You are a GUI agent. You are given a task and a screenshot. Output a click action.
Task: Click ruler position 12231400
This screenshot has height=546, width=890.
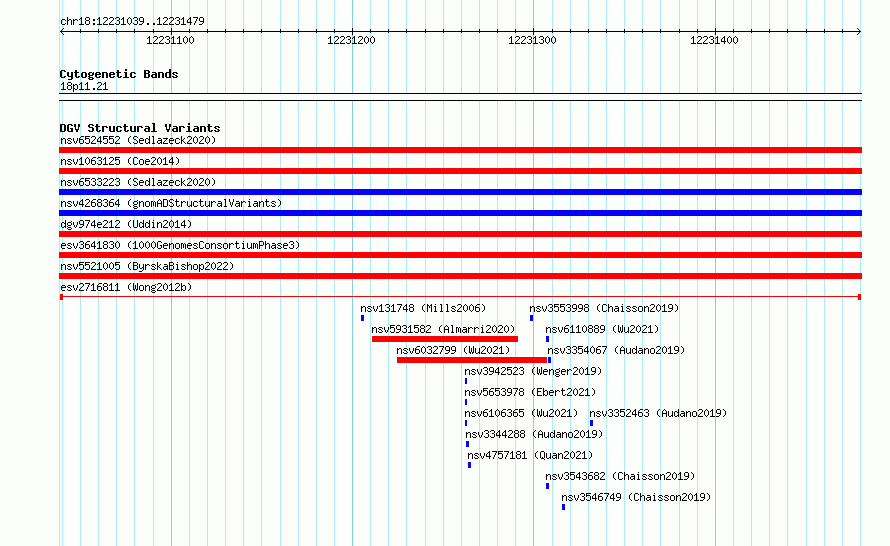click(714, 40)
